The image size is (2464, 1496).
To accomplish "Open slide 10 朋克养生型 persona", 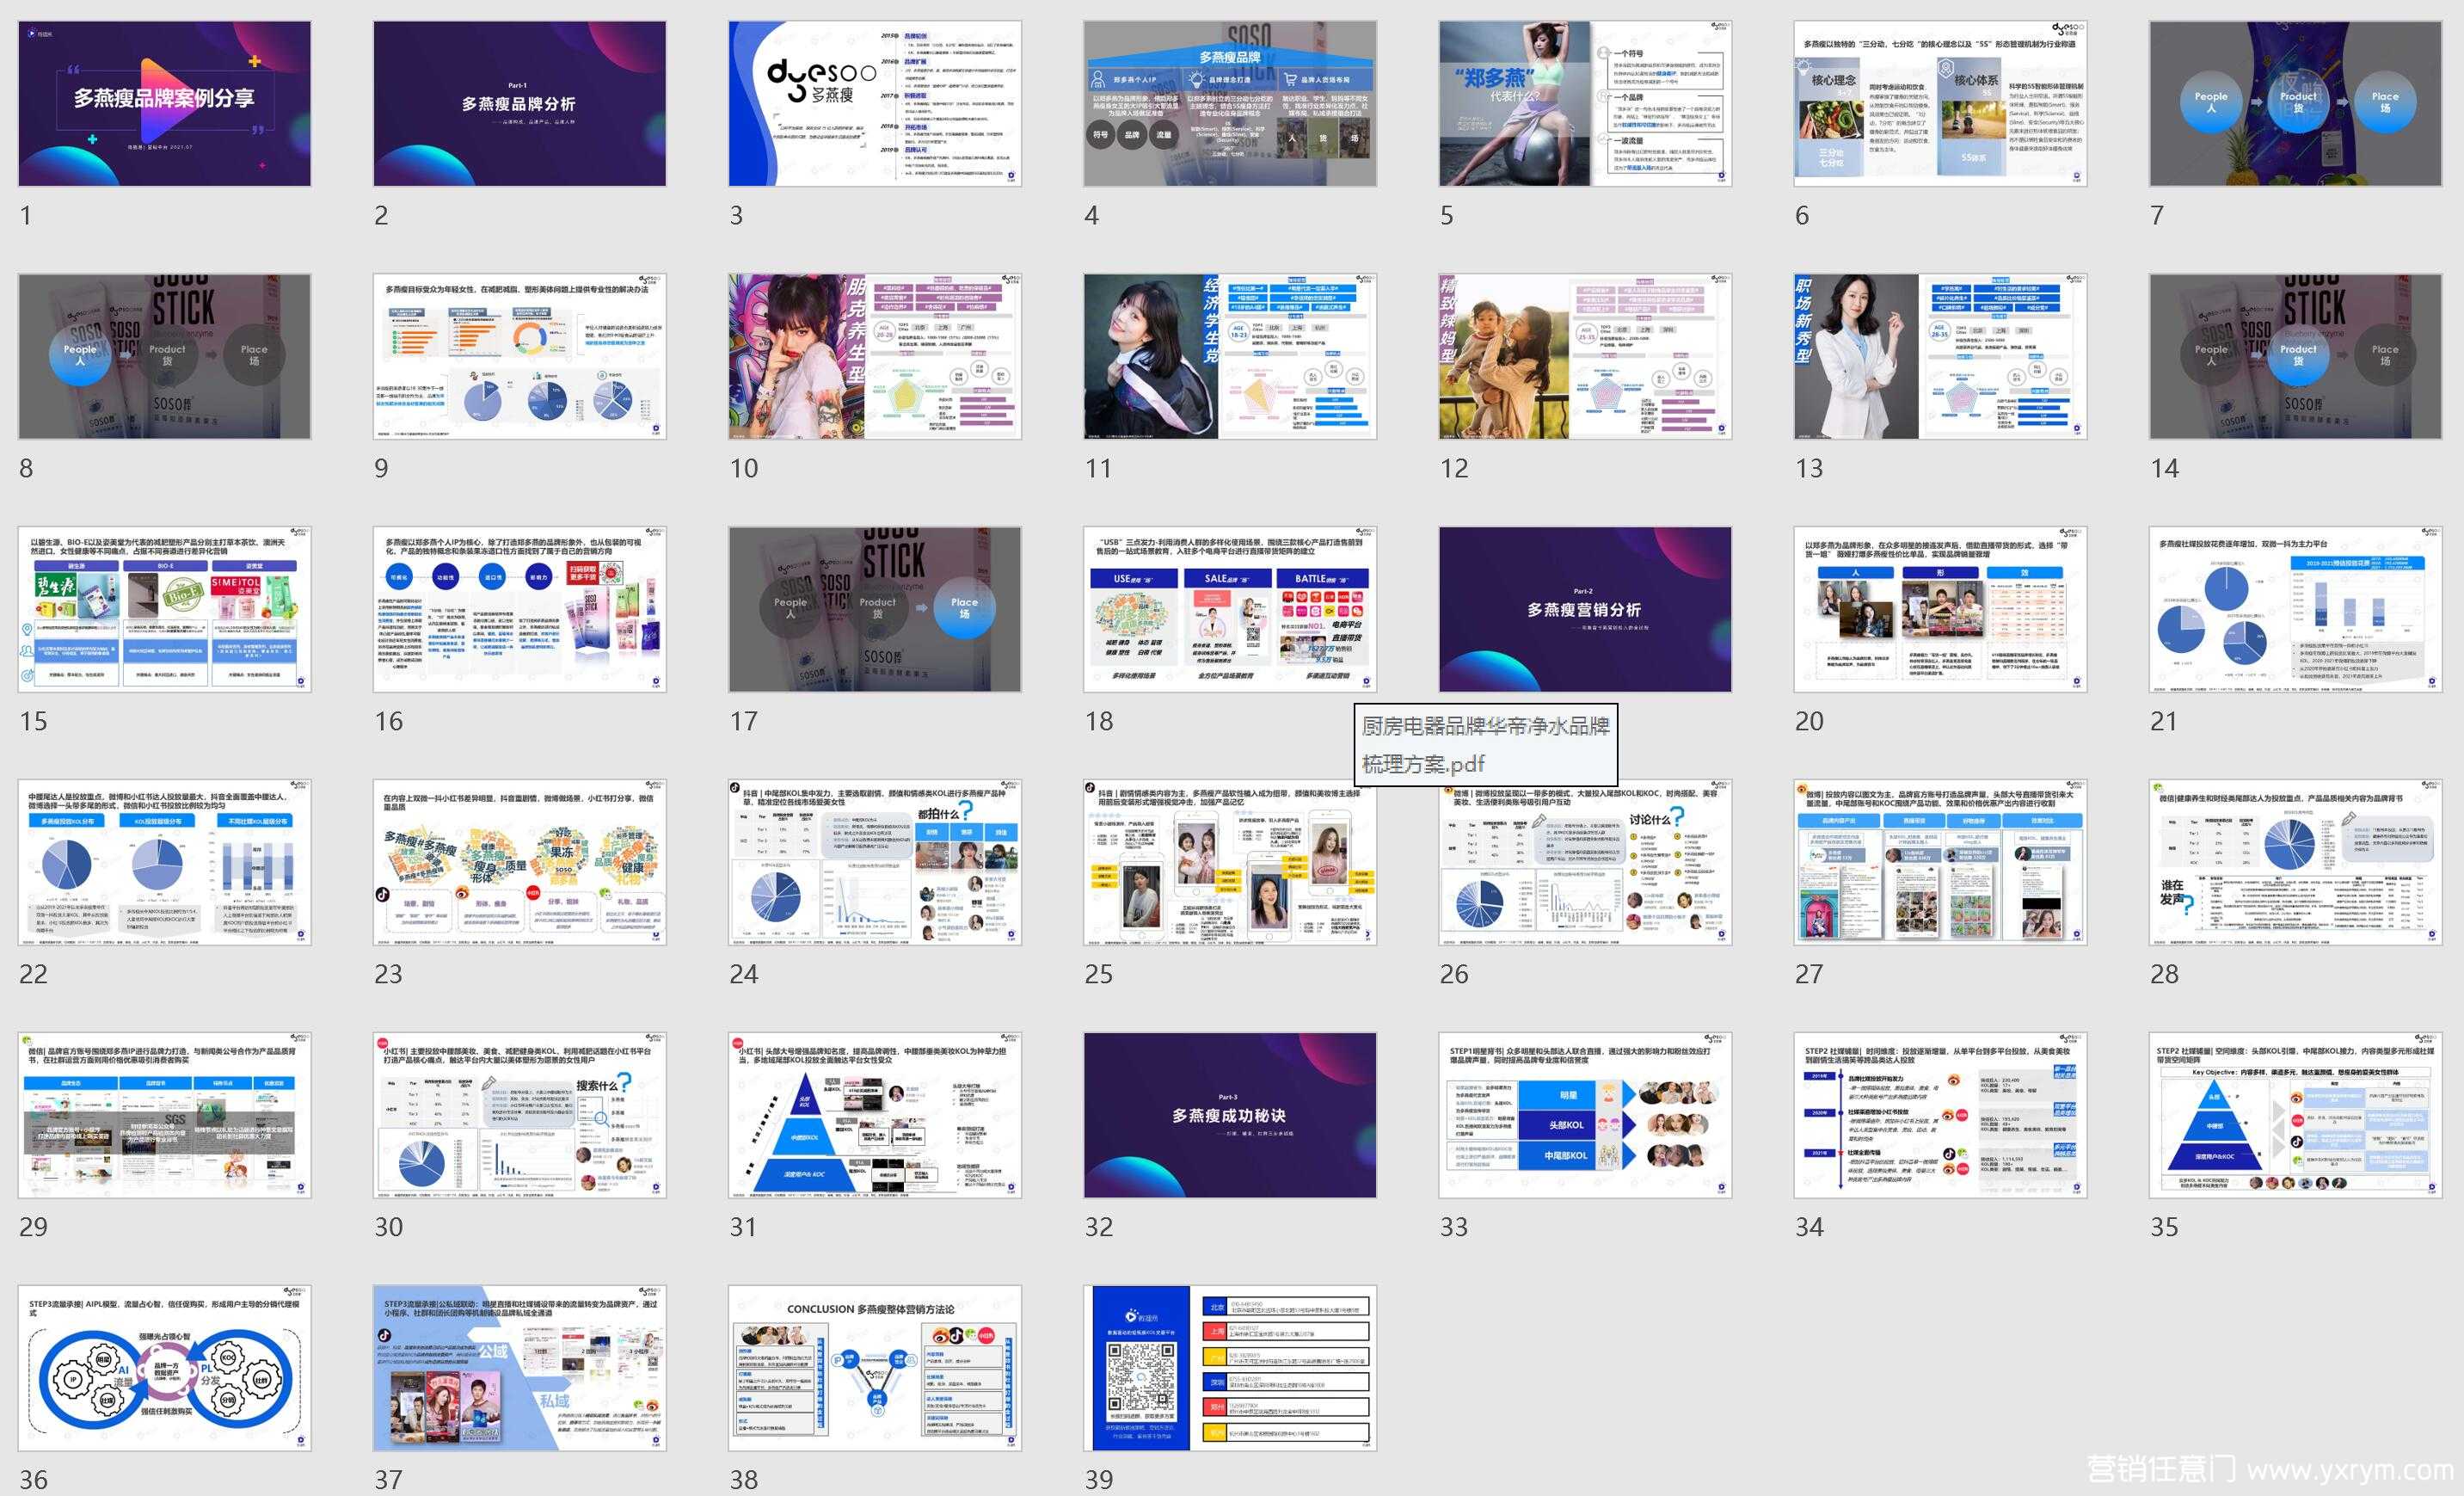I will point(875,357).
